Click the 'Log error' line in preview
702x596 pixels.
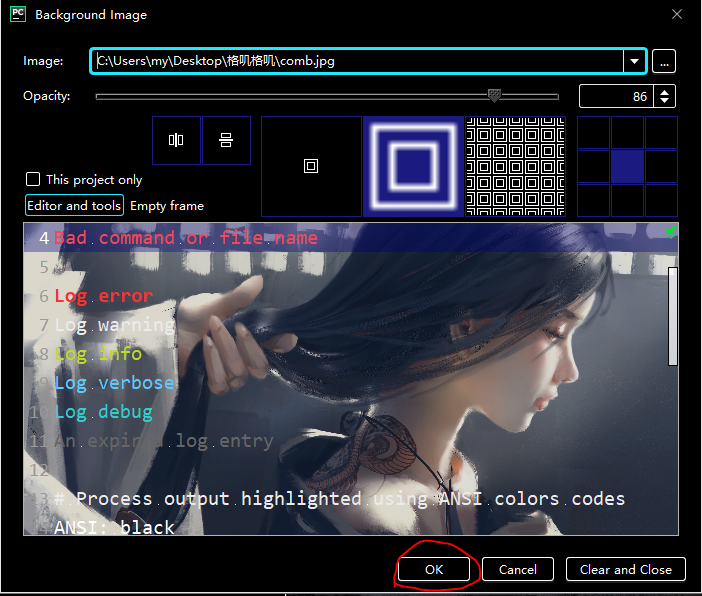[x=103, y=296]
